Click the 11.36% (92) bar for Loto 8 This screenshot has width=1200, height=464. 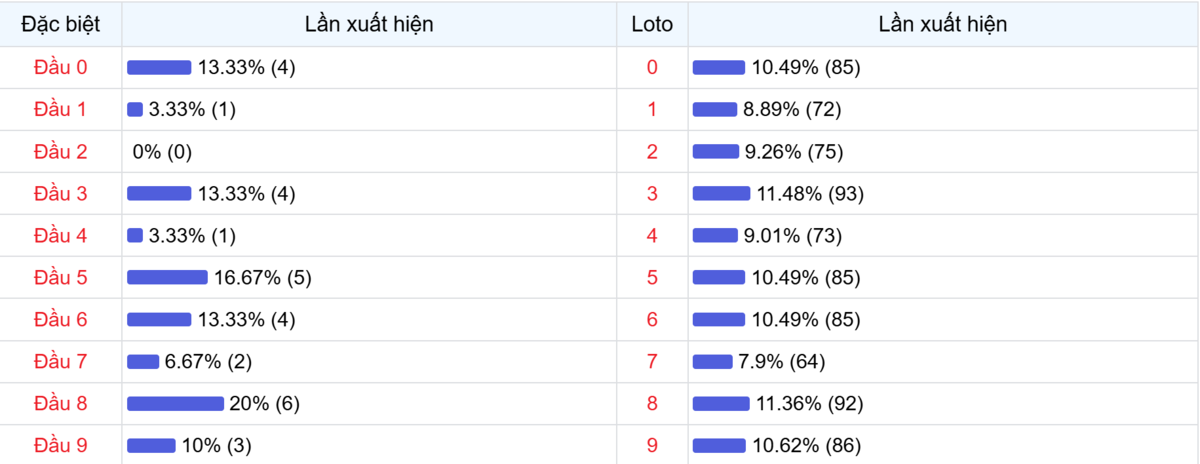[721, 404]
